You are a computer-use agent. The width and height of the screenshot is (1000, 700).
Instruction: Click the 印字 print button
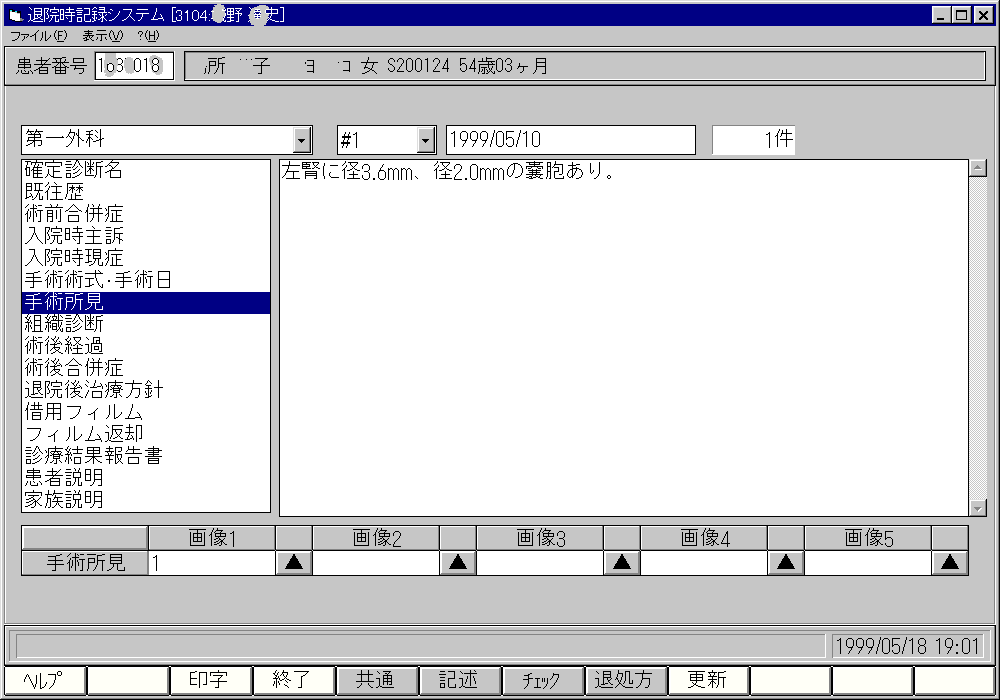209,681
